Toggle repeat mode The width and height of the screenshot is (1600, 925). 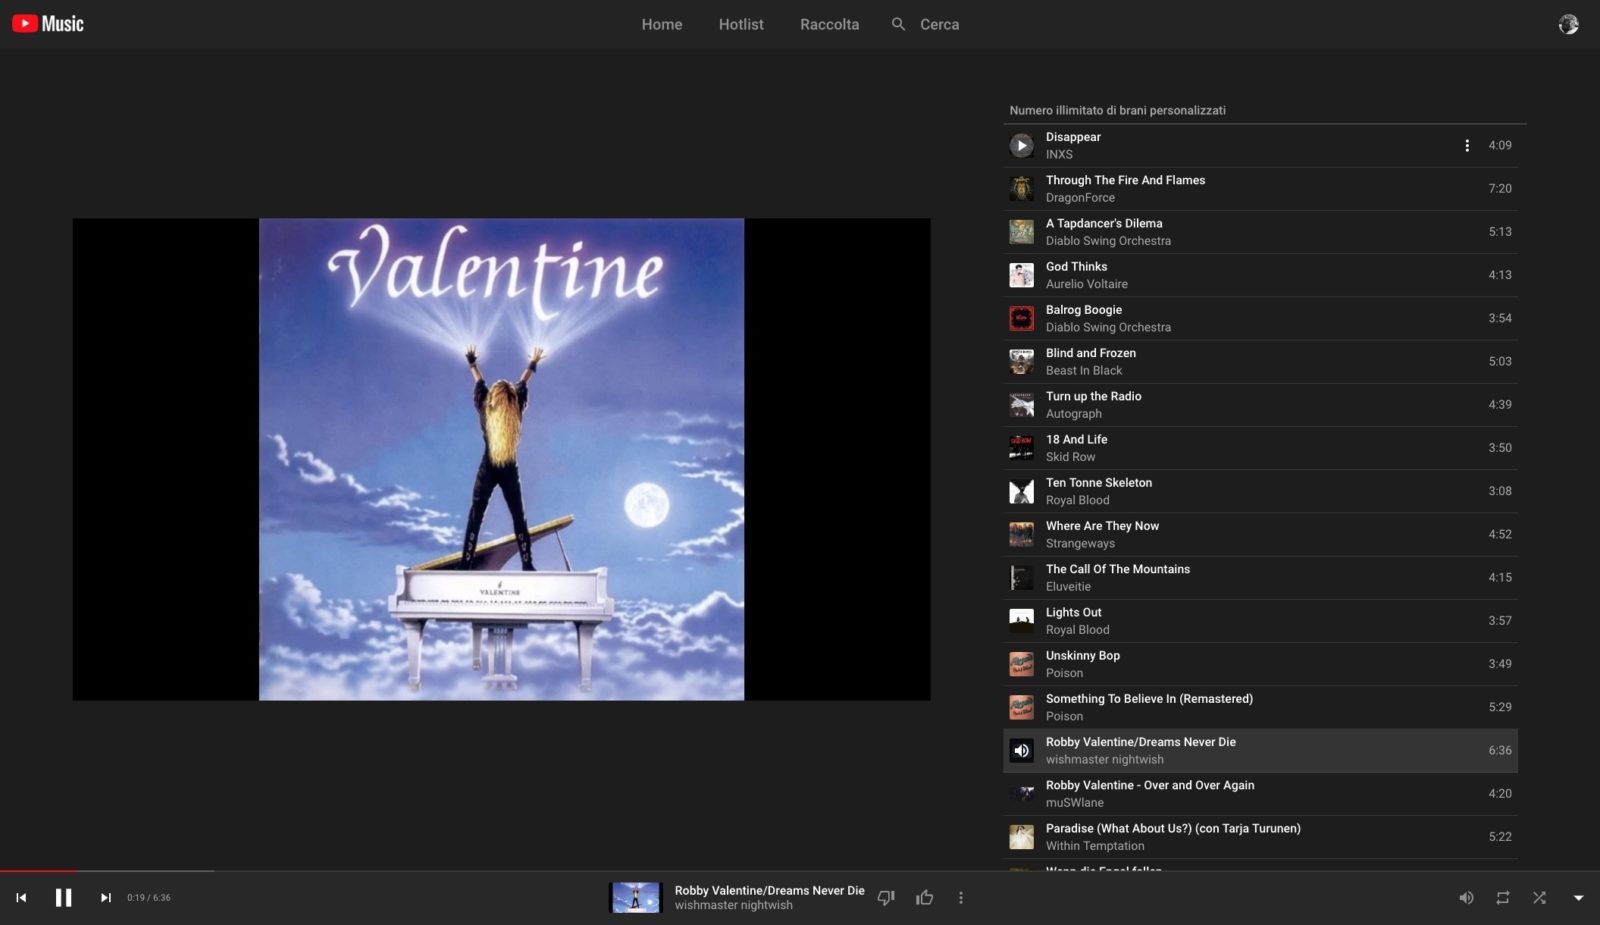[x=1502, y=898]
